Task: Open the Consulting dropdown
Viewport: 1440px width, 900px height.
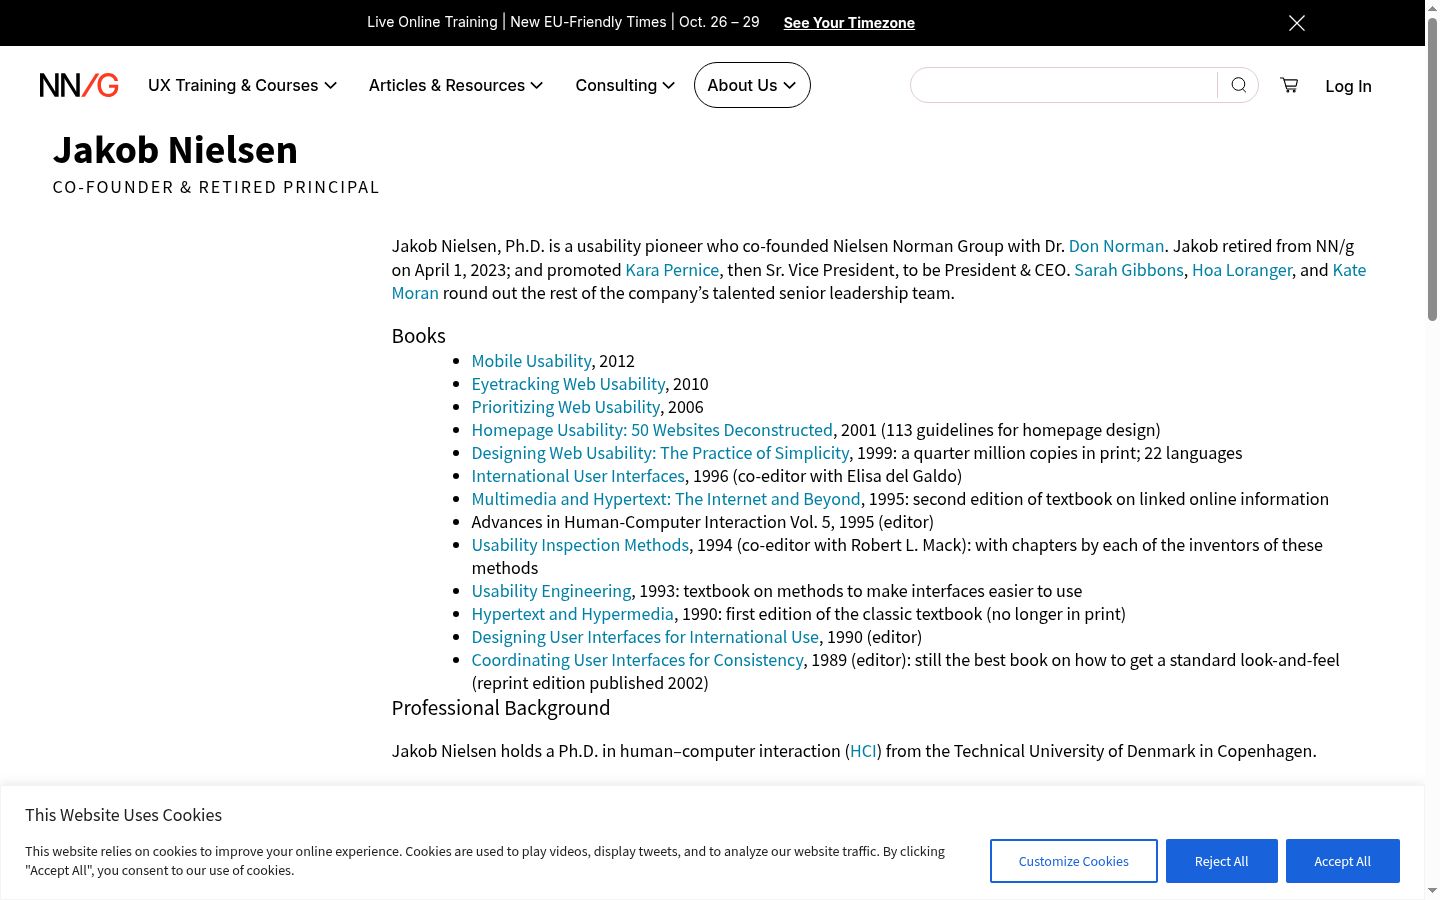Action: click(x=625, y=85)
